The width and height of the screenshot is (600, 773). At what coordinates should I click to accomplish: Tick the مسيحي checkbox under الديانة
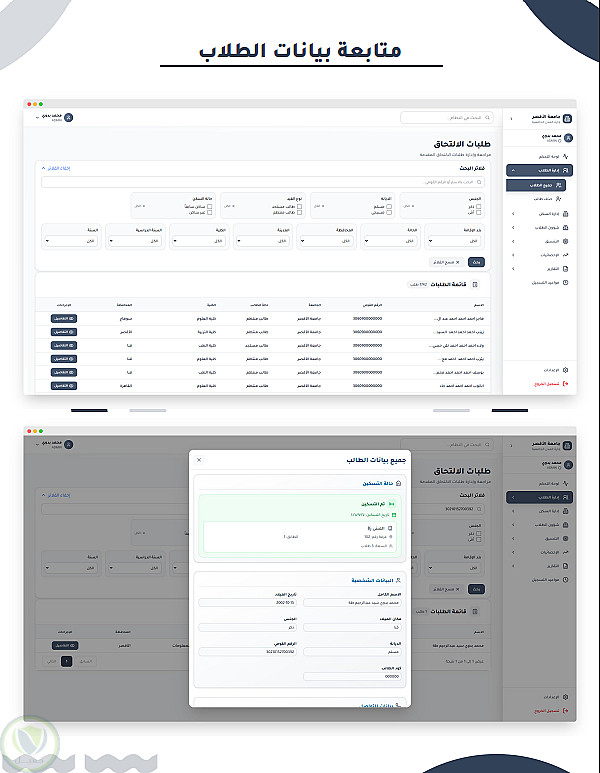(388, 212)
